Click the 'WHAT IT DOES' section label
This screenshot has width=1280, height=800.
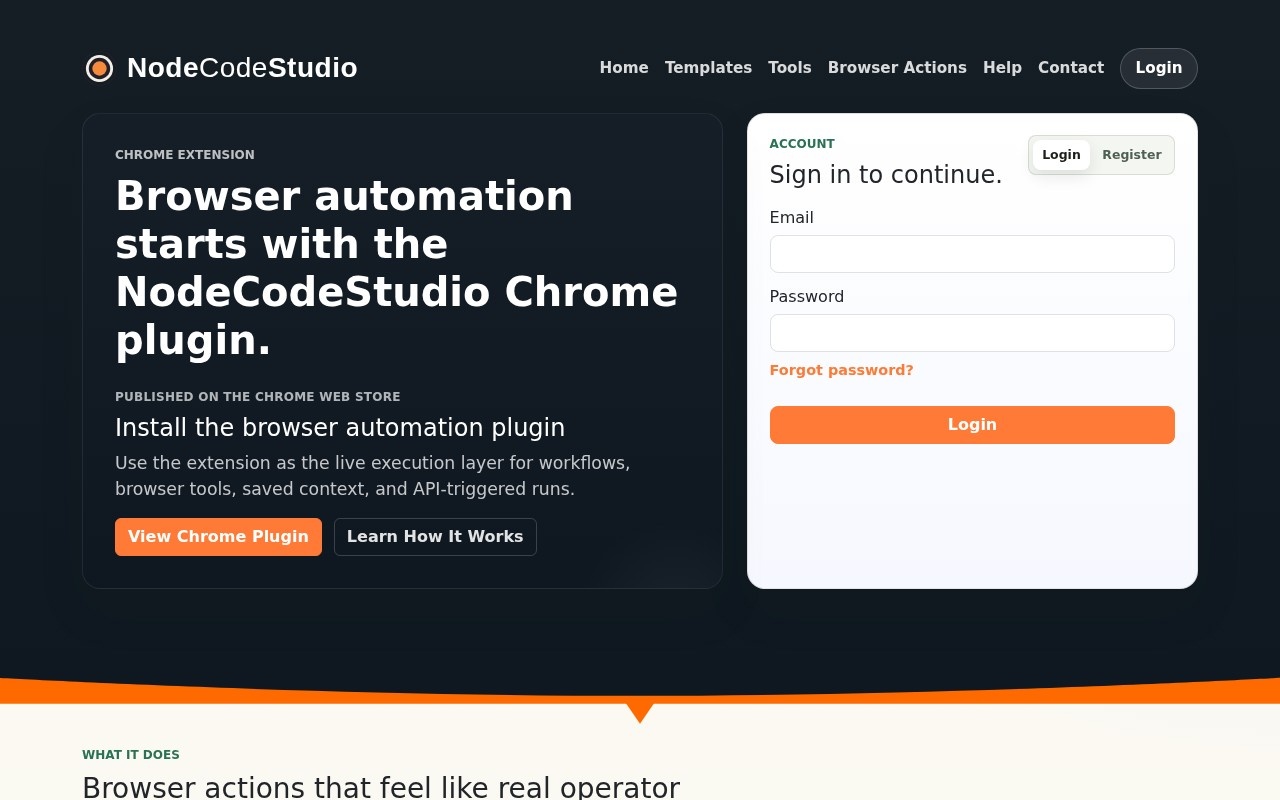131,755
